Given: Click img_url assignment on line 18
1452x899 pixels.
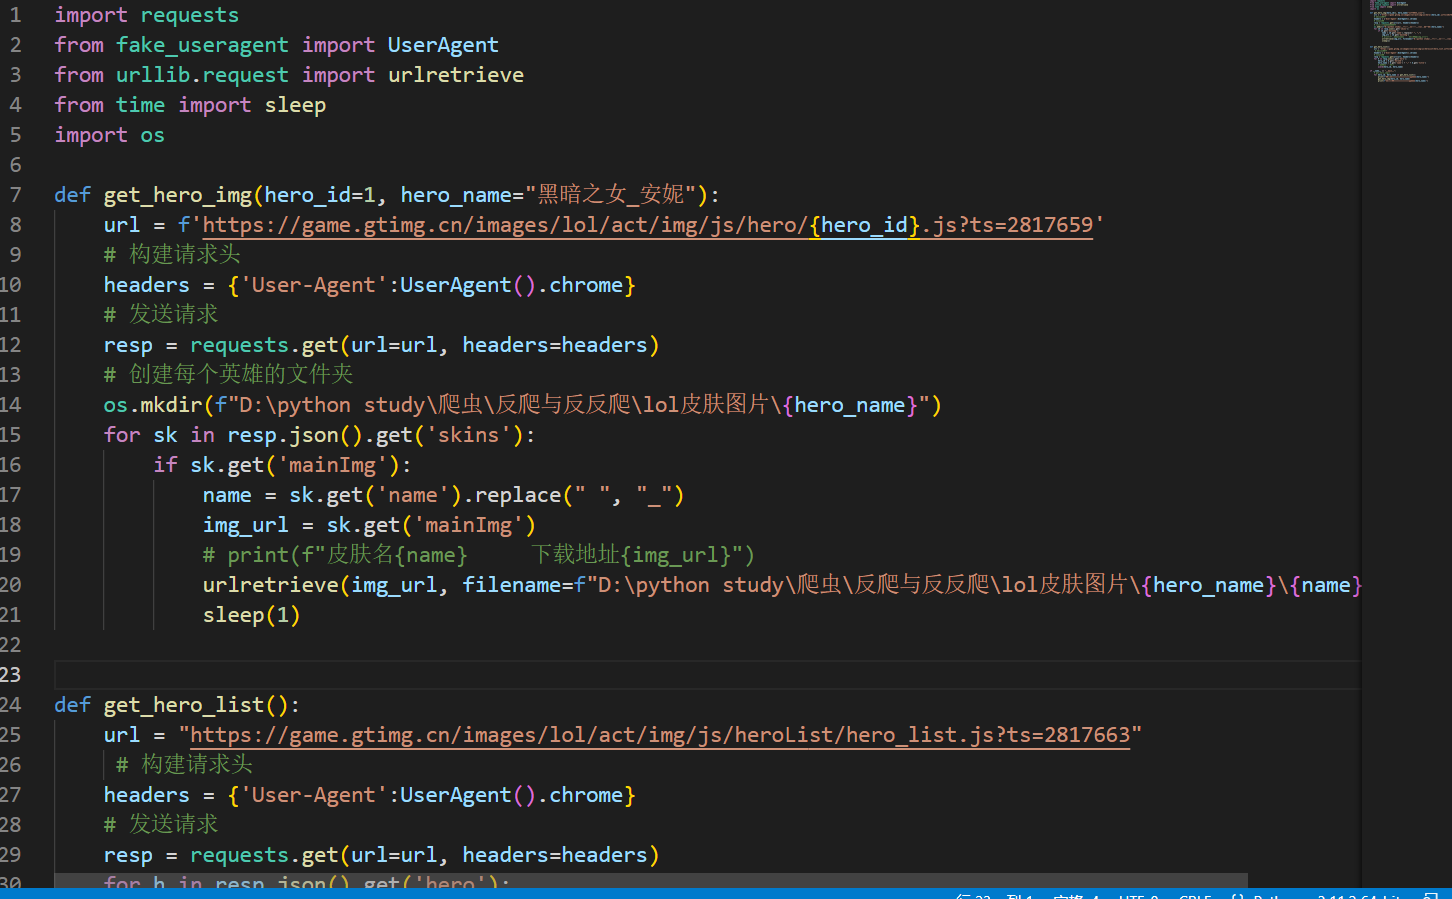Looking at the screenshot, I should click(x=246, y=525).
